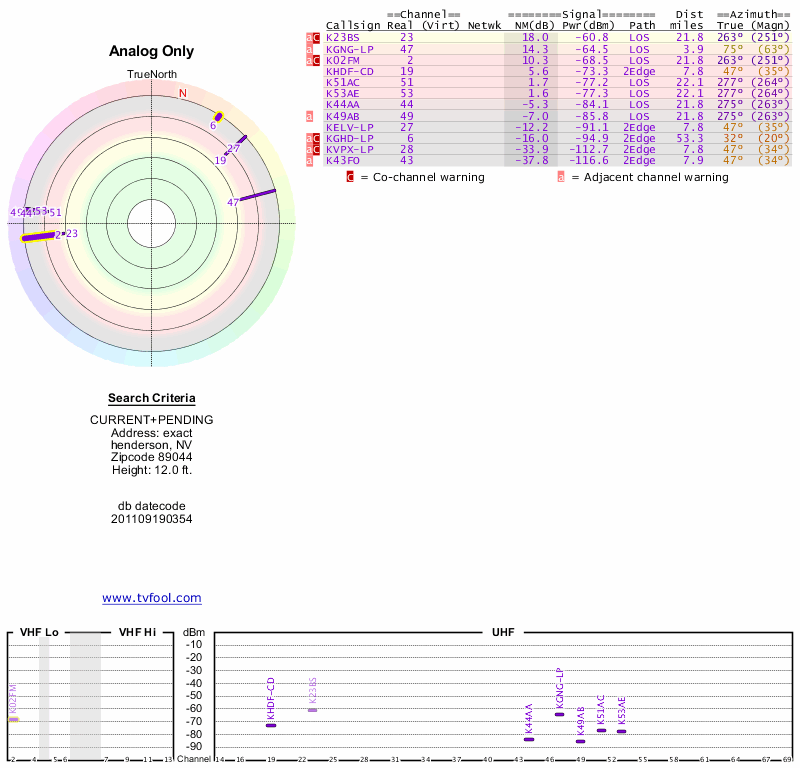This screenshot has height=768, width=800.
Task: Click the co-channel warning icon beside K23BS
Action: click(x=317, y=37)
